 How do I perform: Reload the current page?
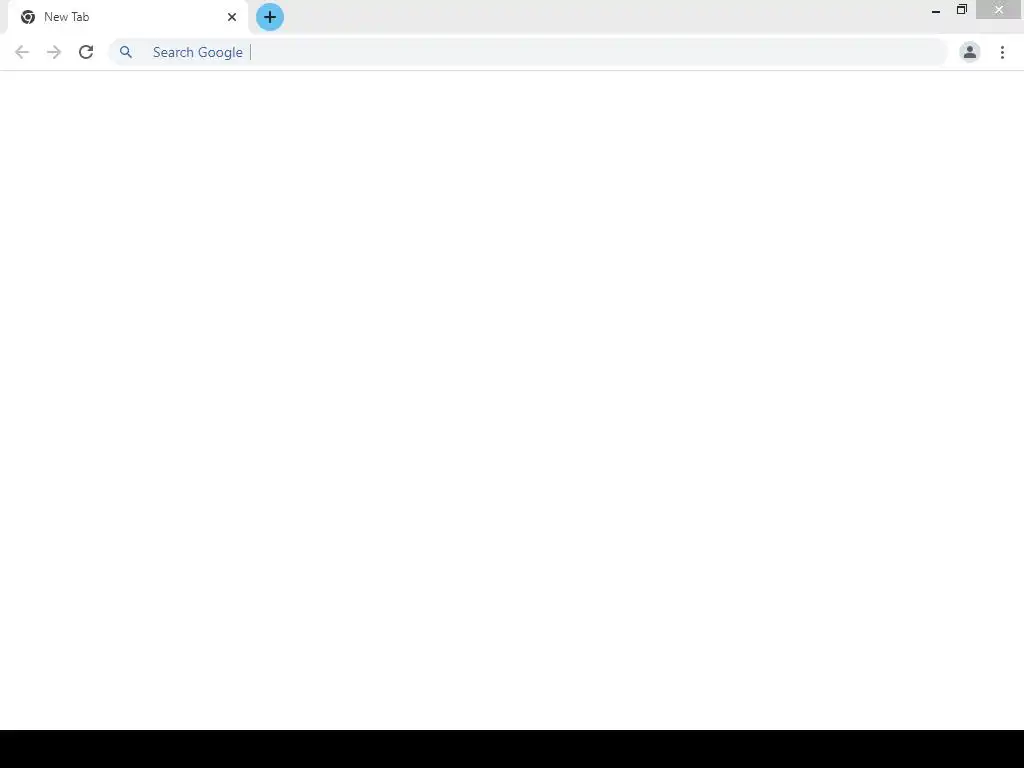(86, 52)
